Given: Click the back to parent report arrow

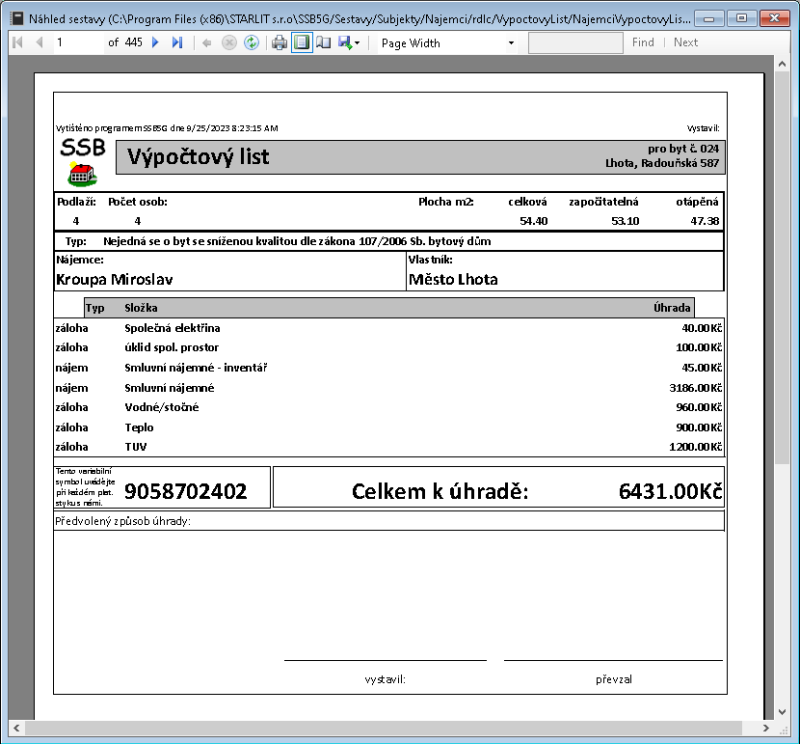Looking at the screenshot, I should coord(207,43).
